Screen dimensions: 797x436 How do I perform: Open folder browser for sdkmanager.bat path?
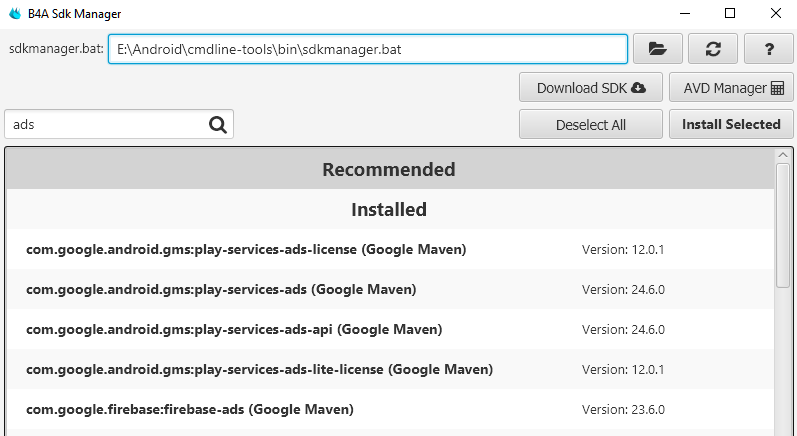tap(657, 49)
